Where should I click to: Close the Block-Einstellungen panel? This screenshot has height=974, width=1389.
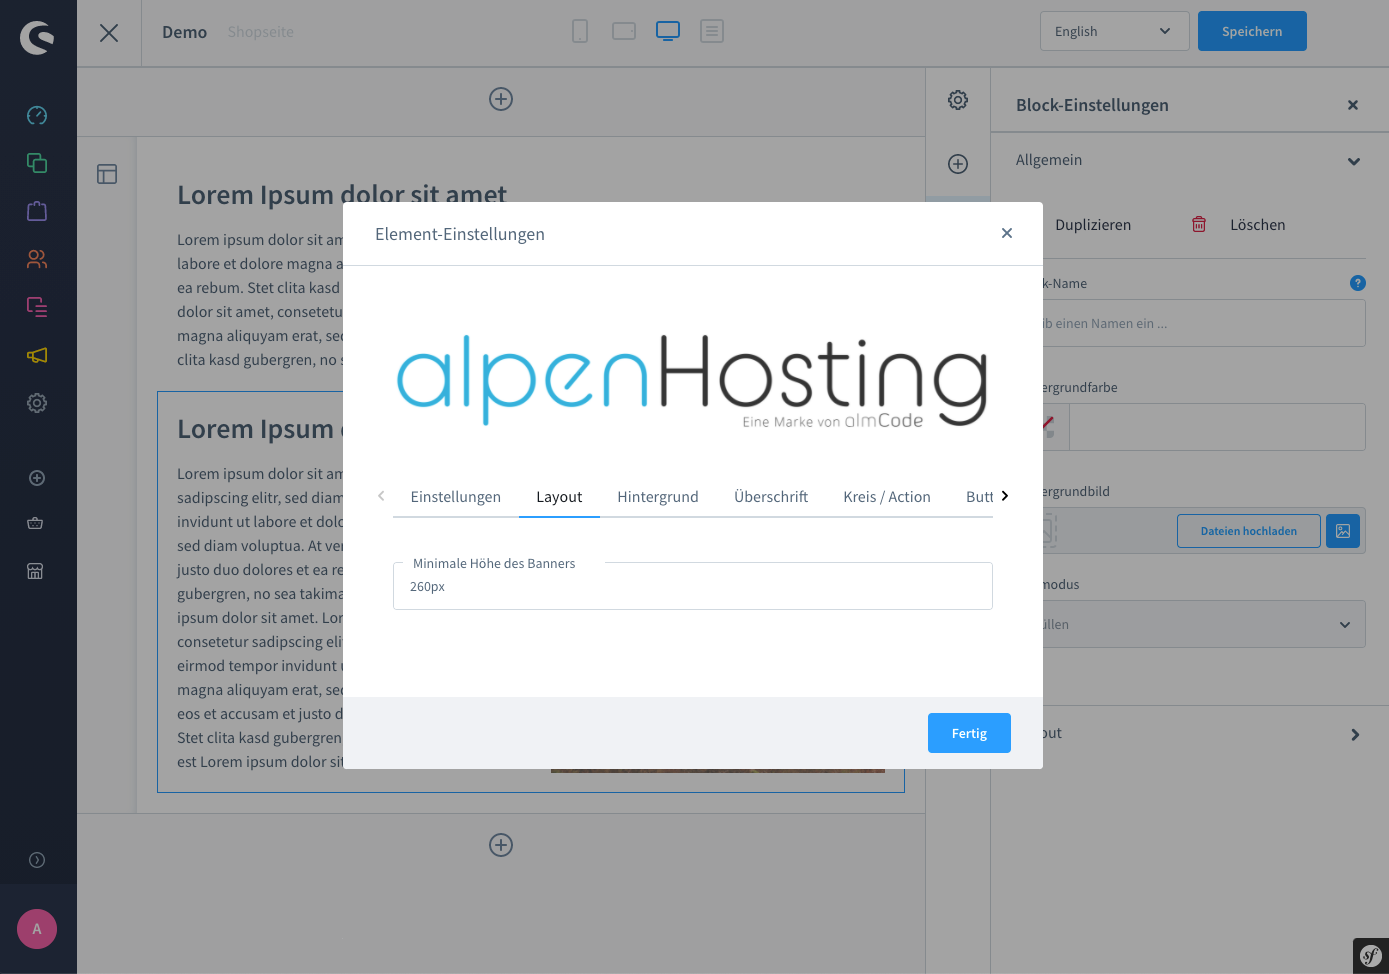[x=1353, y=105]
